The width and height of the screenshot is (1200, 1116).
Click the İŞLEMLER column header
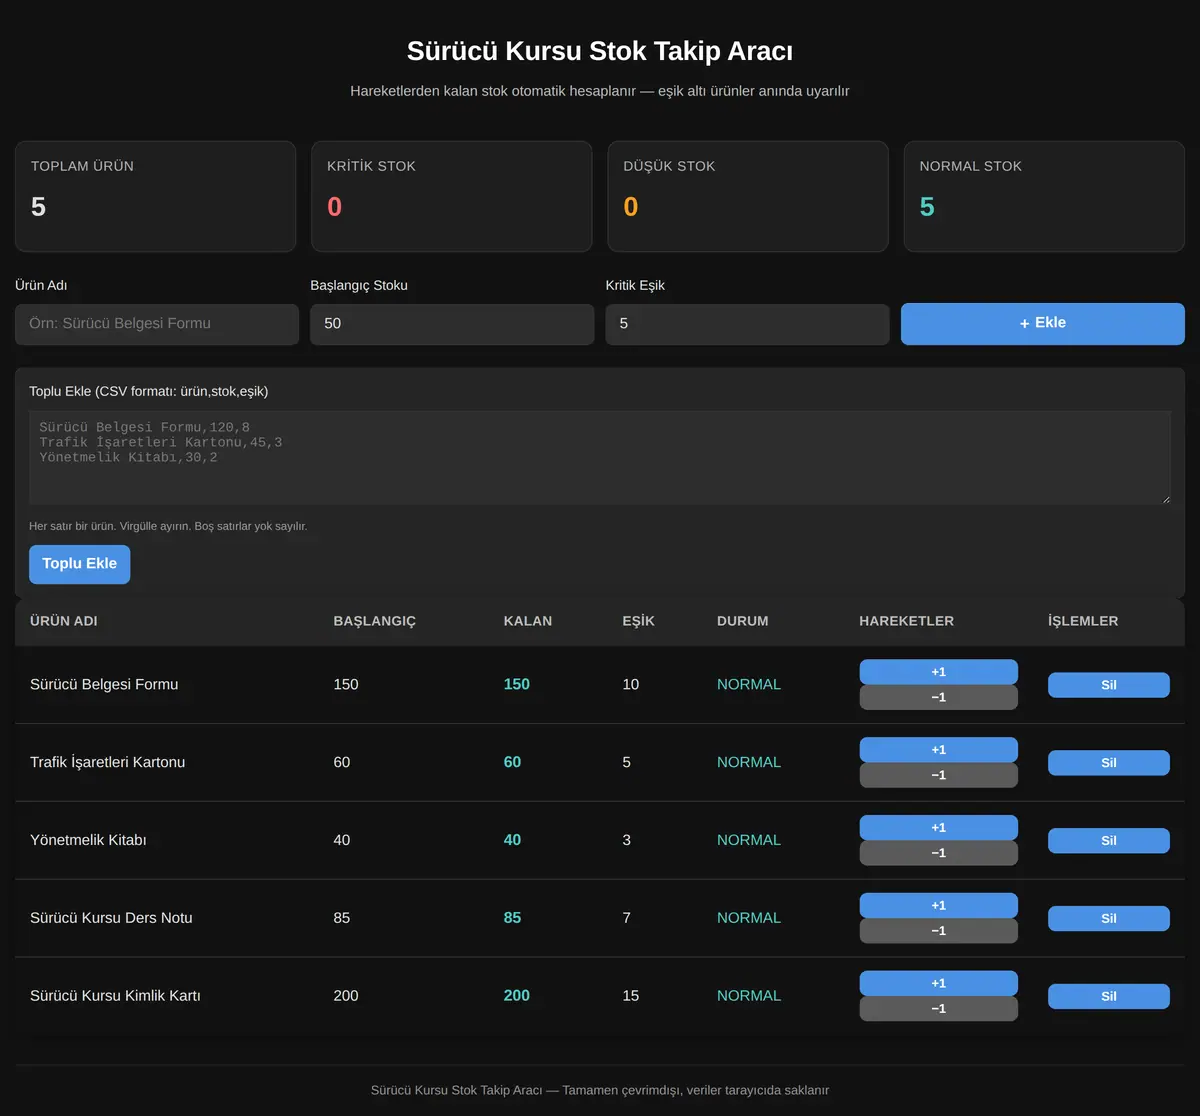1083,621
